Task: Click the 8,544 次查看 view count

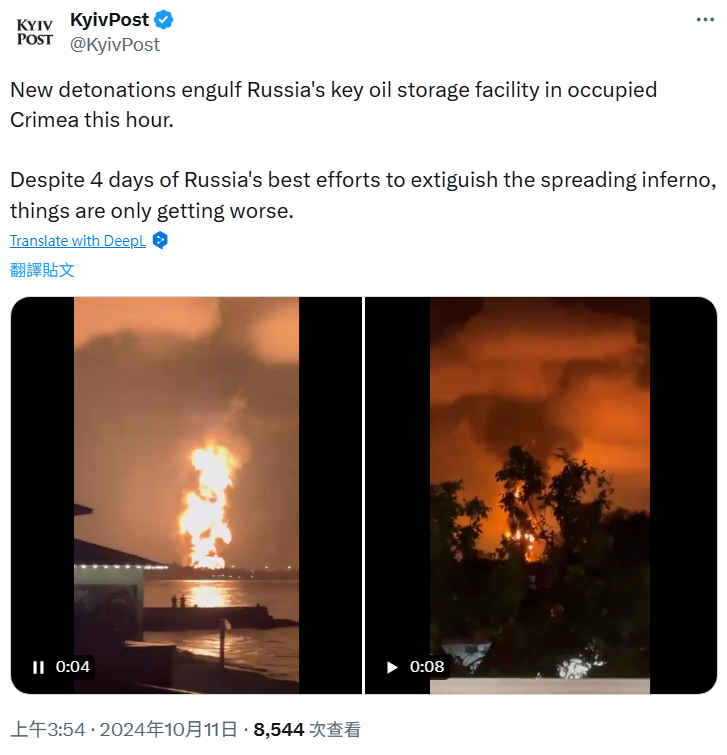Action: 307,730
